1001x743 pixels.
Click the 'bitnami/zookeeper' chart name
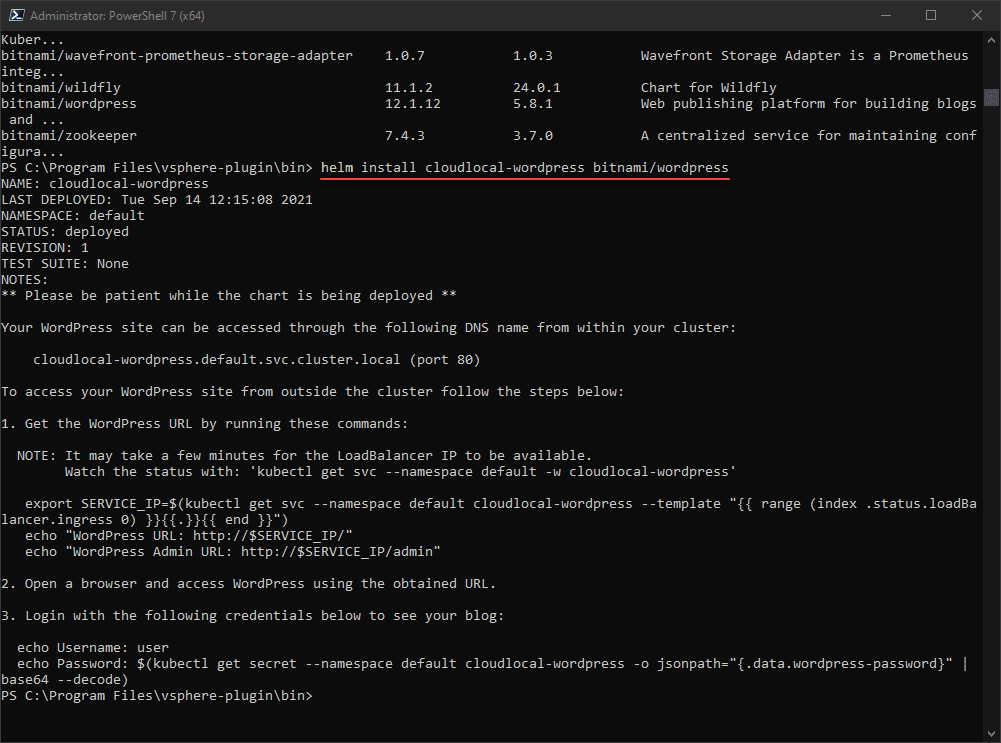click(x=69, y=135)
